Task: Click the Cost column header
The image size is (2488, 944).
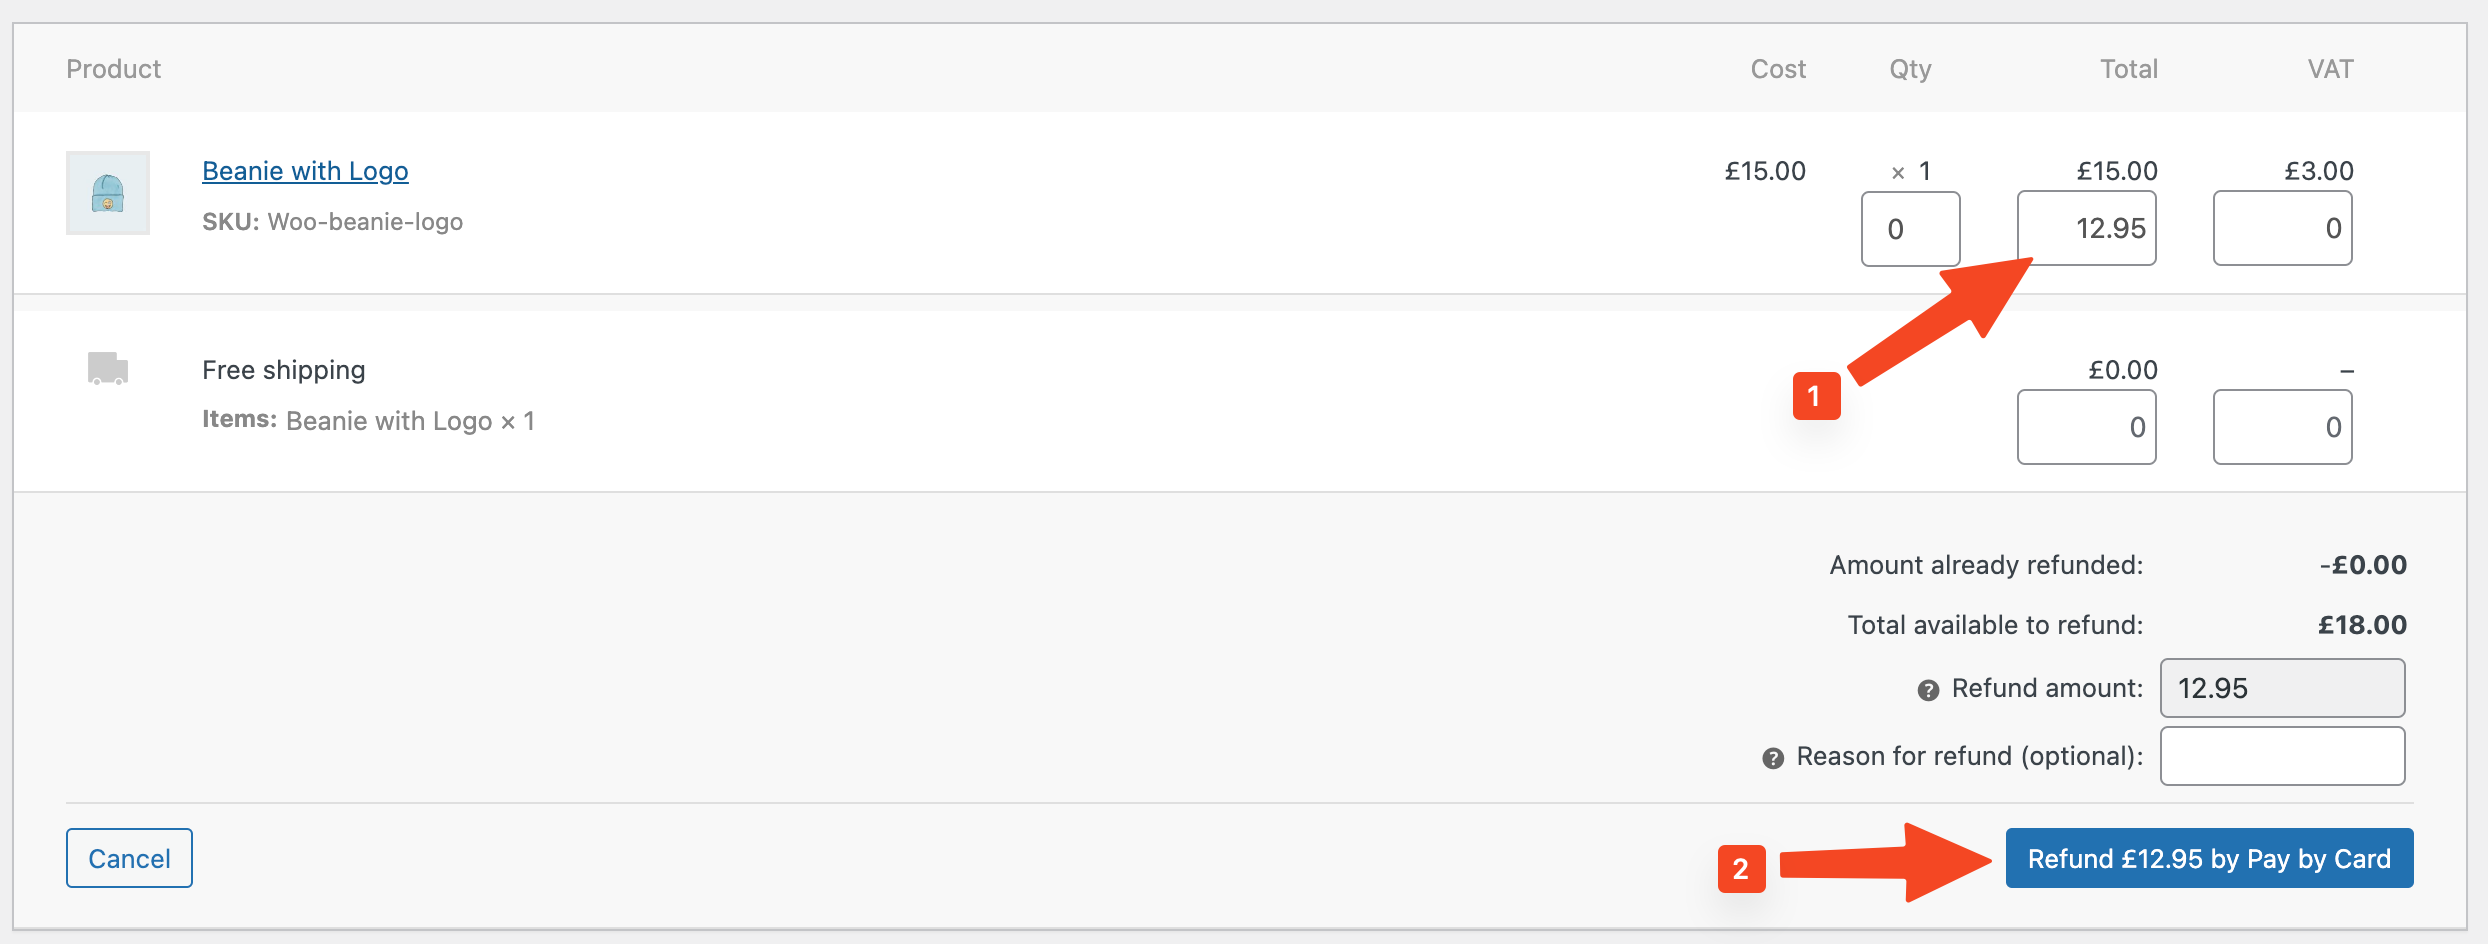Action: [x=1778, y=69]
